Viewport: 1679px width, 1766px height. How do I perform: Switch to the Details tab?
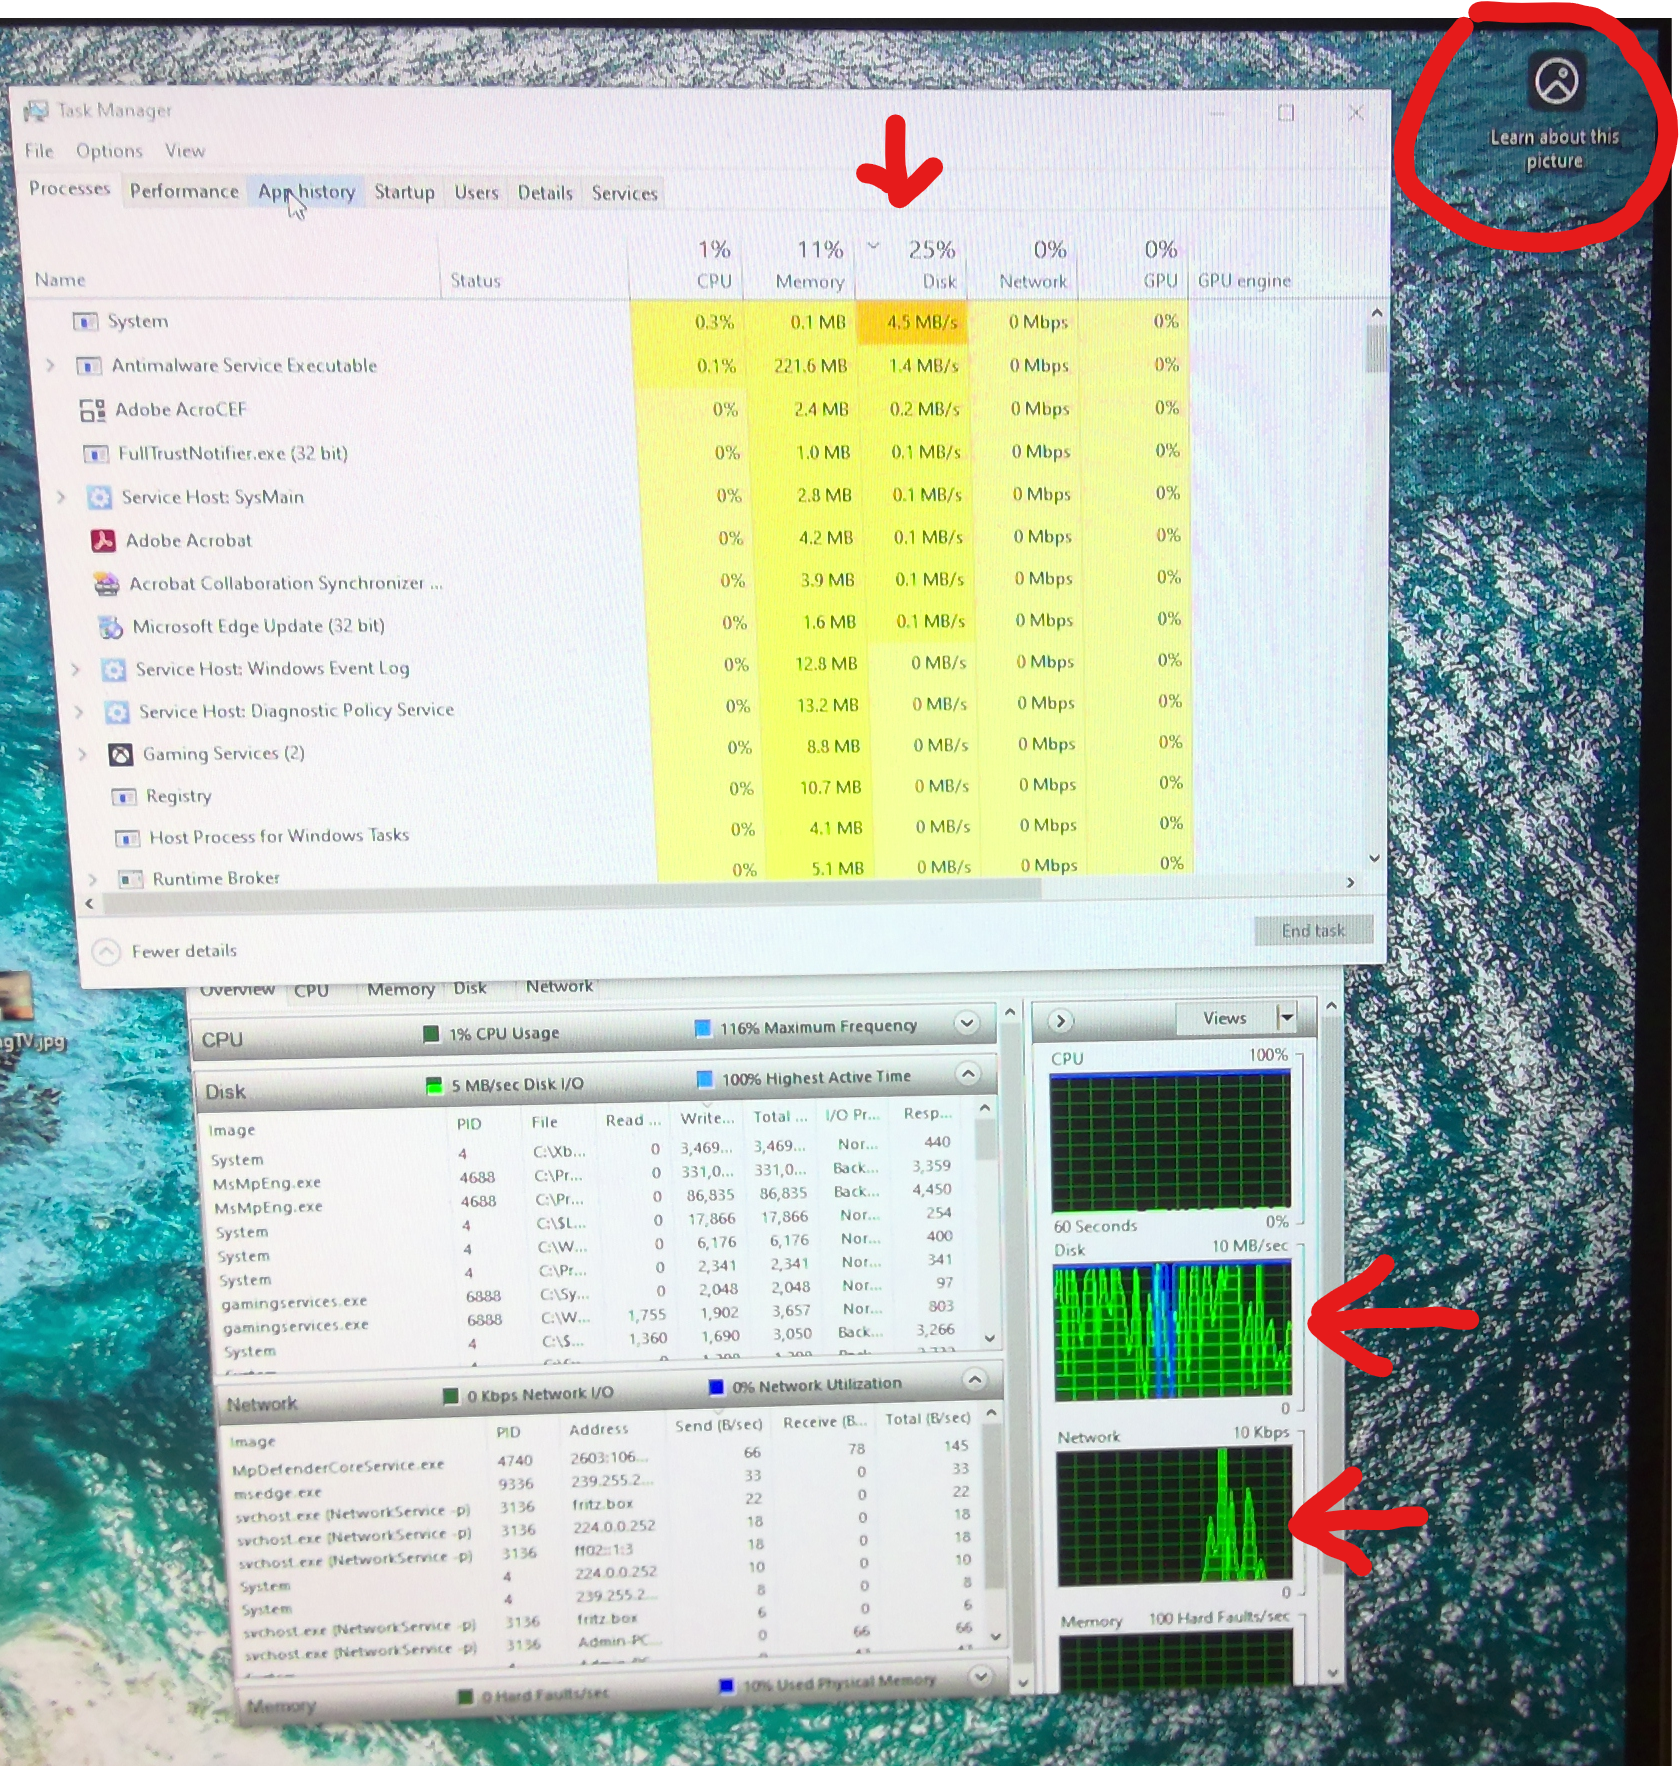[545, 193]
